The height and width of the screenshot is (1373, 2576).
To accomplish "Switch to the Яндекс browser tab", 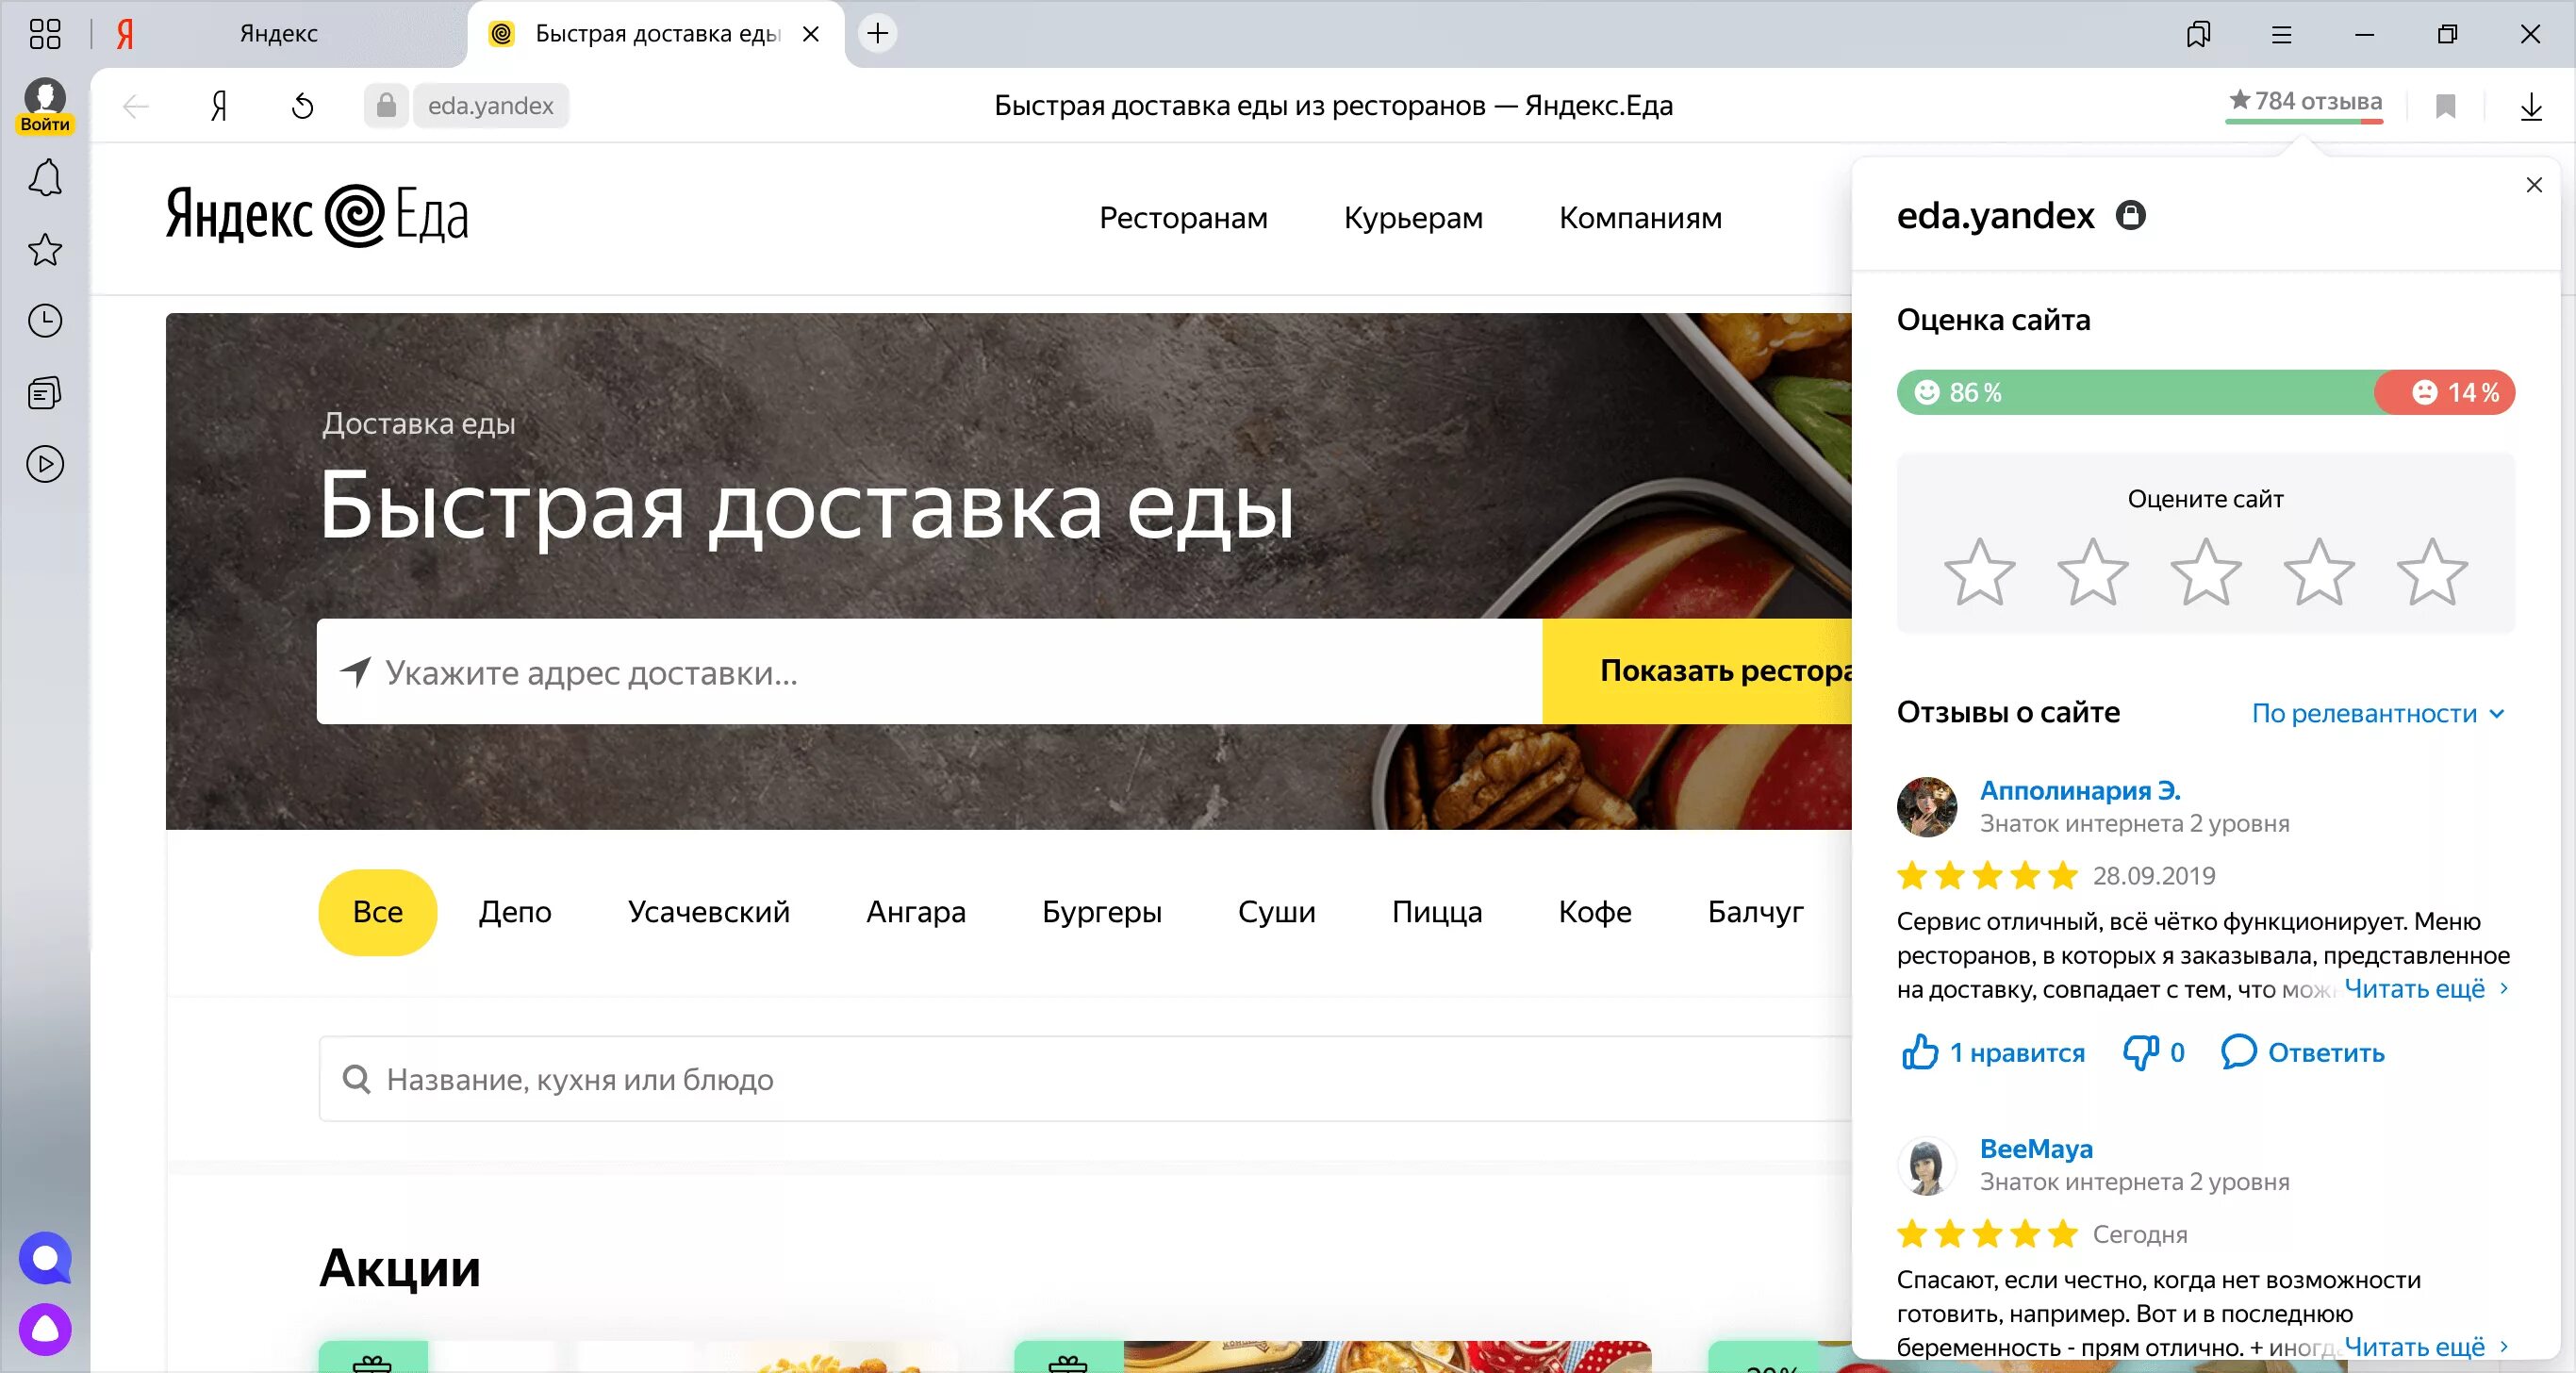I will pos(278,34).
